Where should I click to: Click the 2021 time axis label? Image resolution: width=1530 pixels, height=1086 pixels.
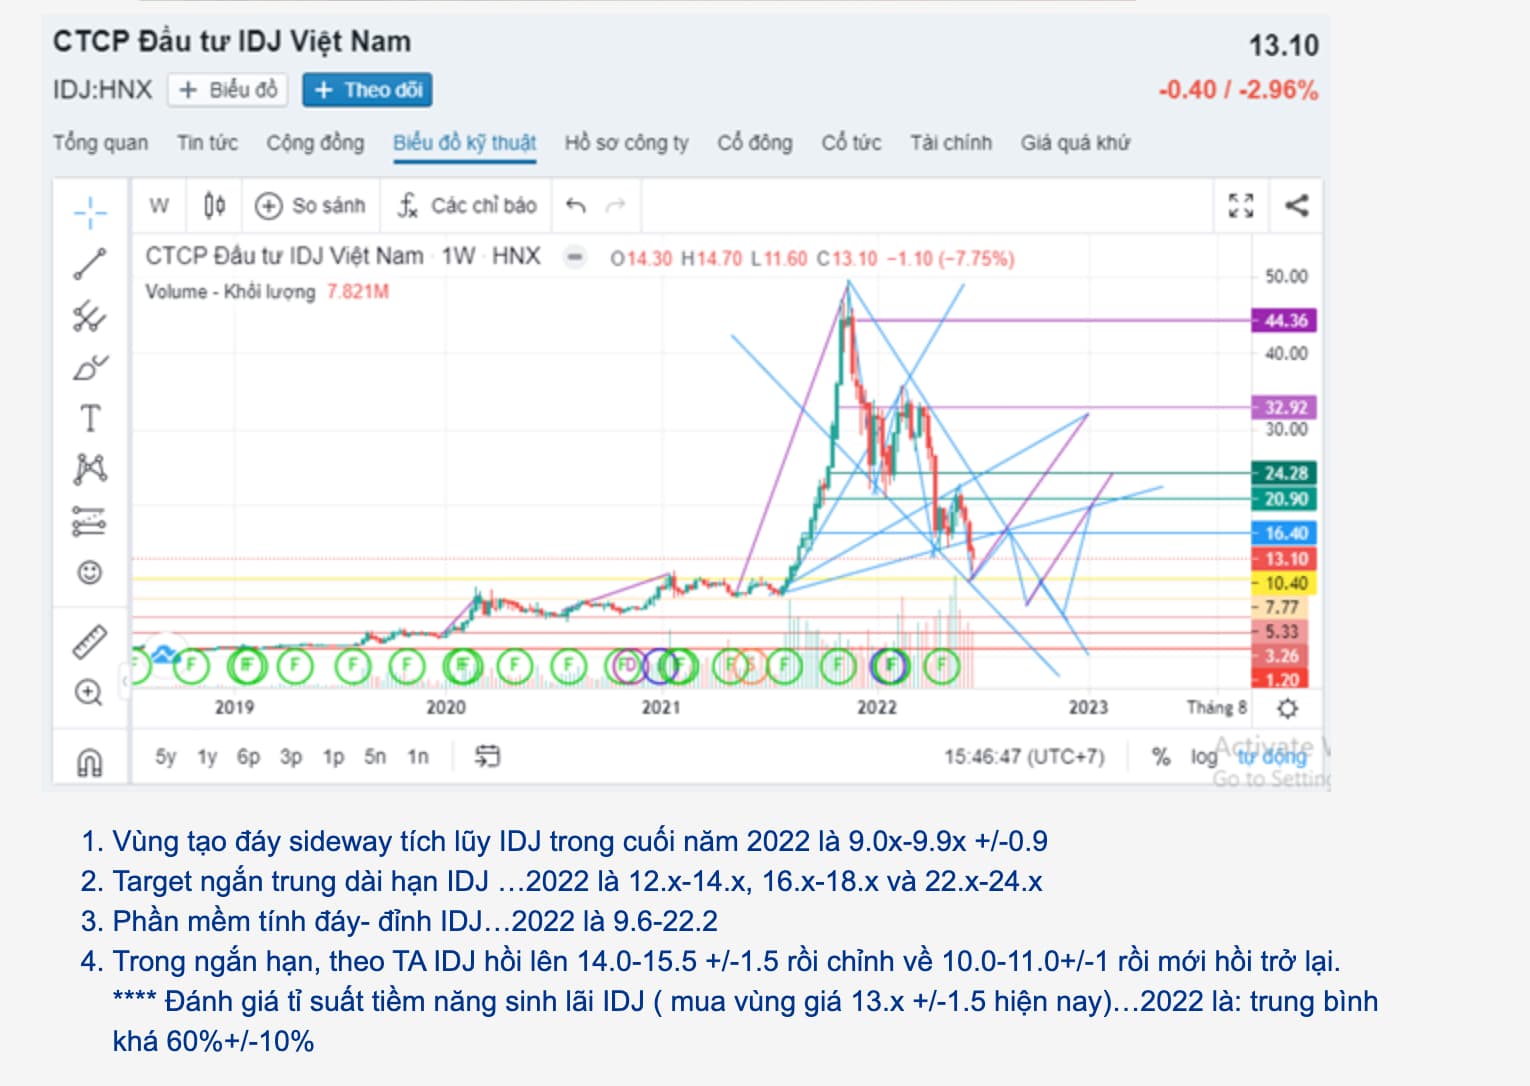(x=661, y=708)
